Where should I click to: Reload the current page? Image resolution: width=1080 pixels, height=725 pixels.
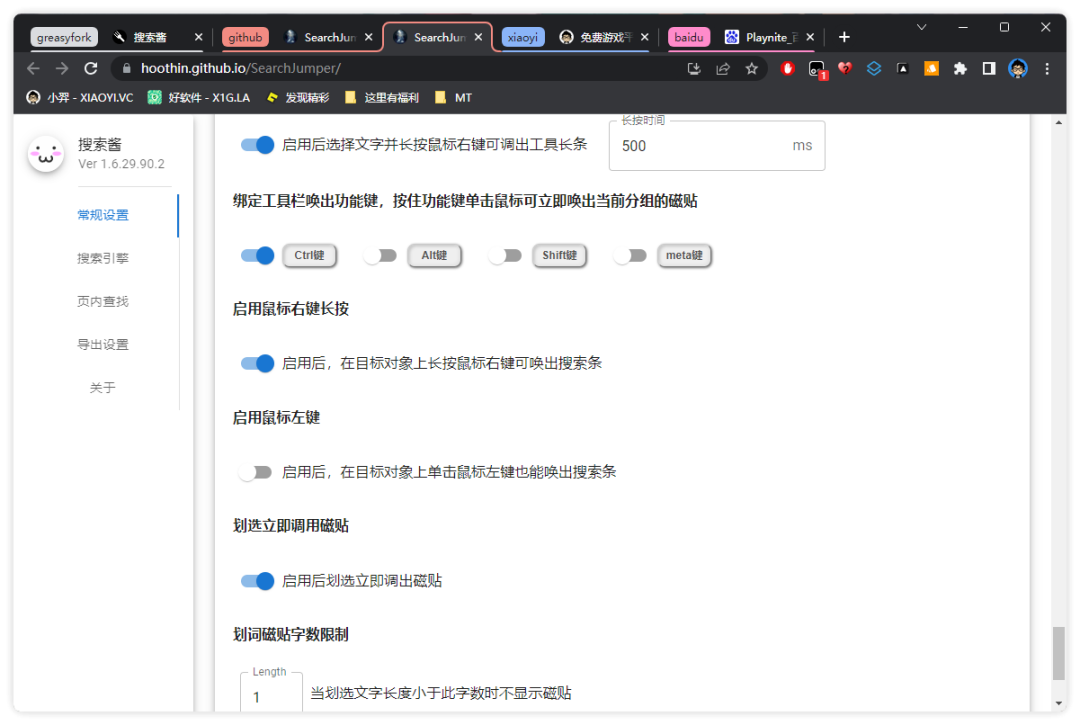pos(91,68)
